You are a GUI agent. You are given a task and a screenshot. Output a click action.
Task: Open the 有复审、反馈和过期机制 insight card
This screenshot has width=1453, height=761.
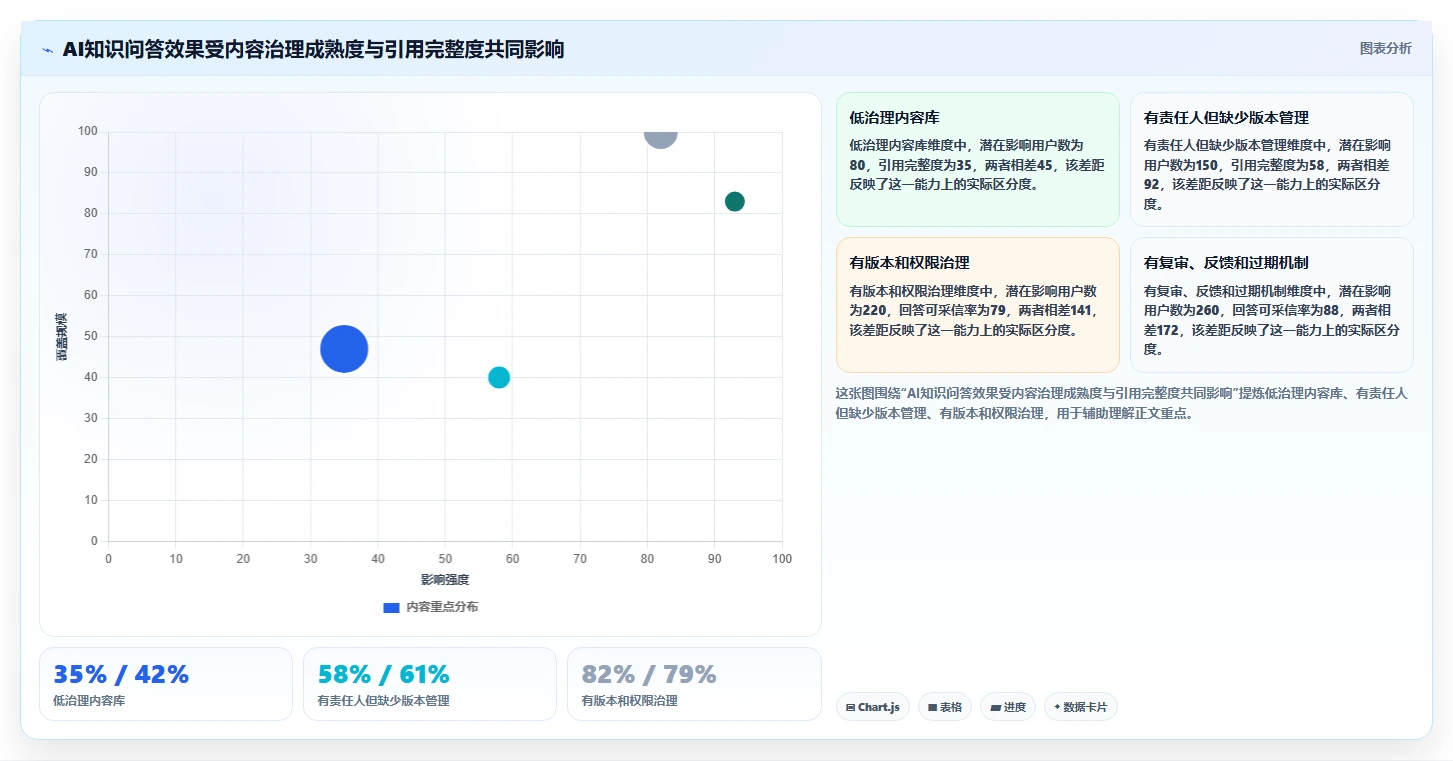[x=1271, y=305]
